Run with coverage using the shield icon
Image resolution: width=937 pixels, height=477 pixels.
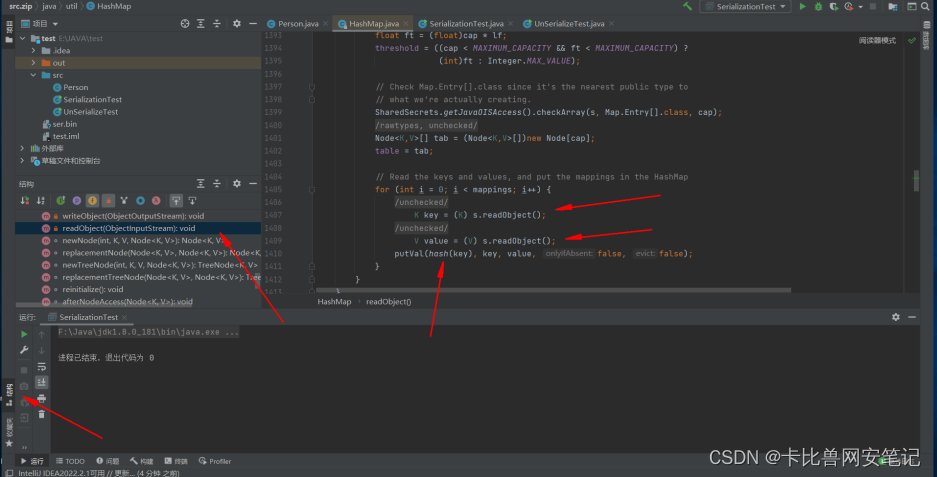pos(834,7)
